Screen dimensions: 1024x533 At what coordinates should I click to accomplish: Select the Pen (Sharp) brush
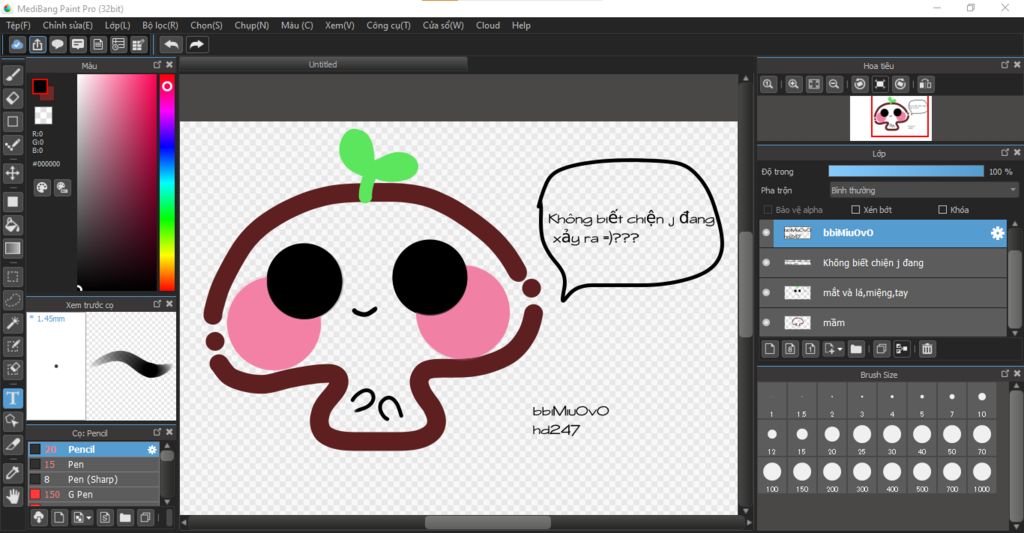pyautogui.click(x=93, y=479)
